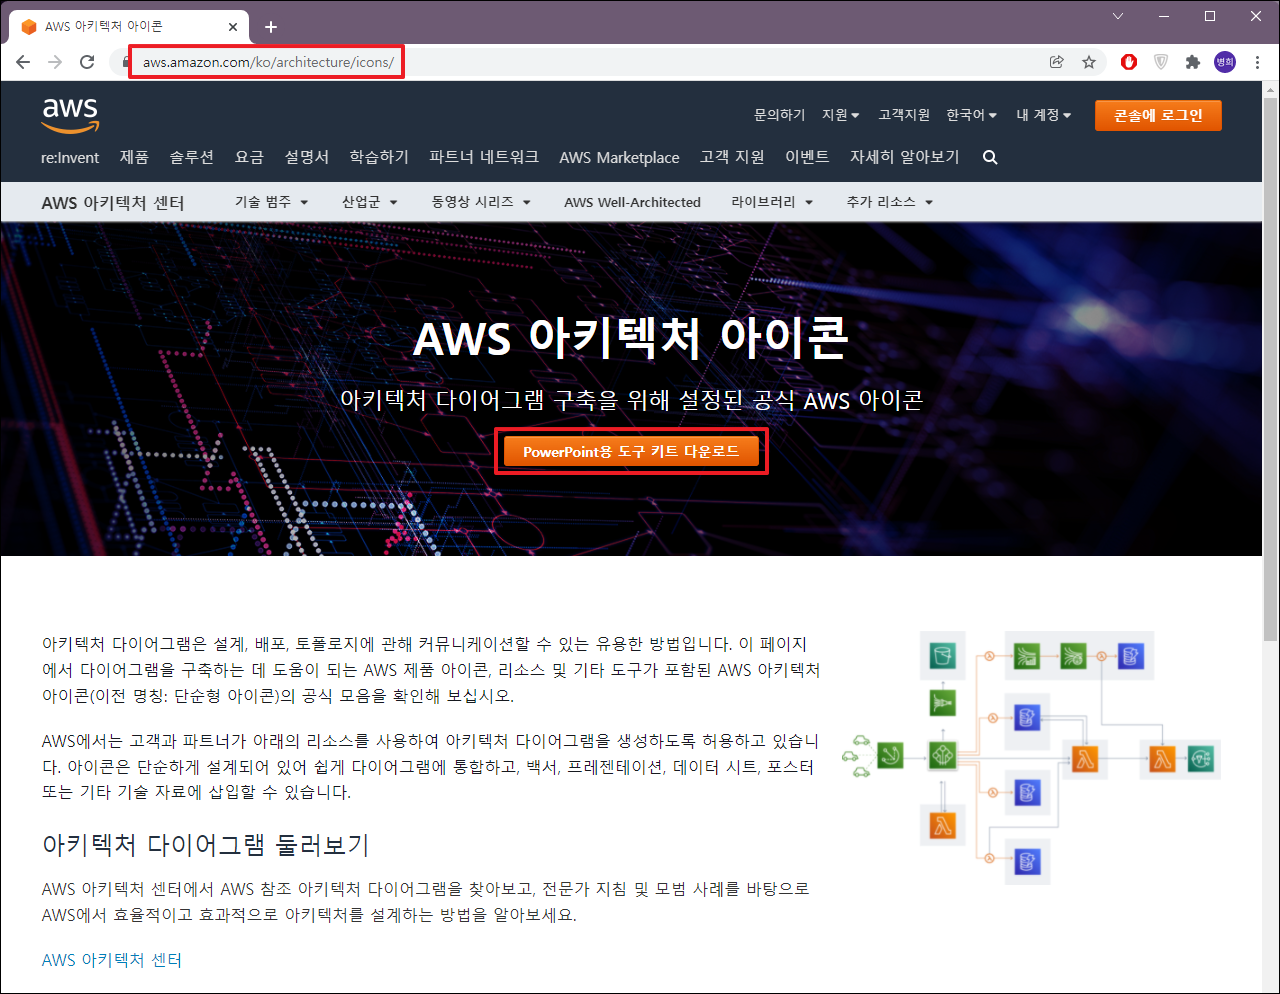The height and width of the screenshot is (994, 1280).
Task: Close the AWS 아키텍처 아이콘 tab
Action: tap(233, 27)
